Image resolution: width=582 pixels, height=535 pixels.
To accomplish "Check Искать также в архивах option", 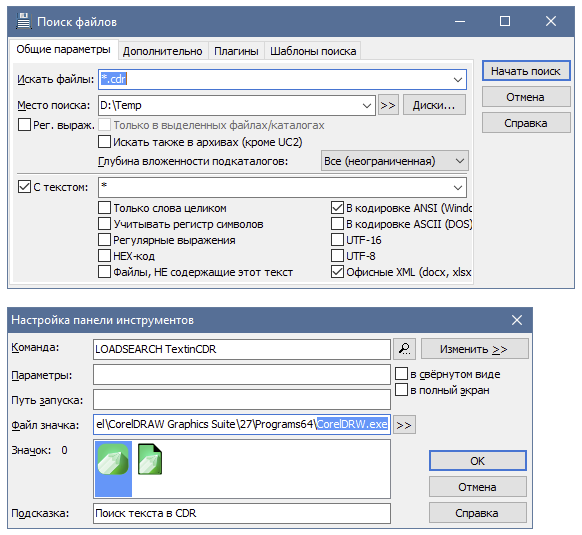I will tap(104, 142).
